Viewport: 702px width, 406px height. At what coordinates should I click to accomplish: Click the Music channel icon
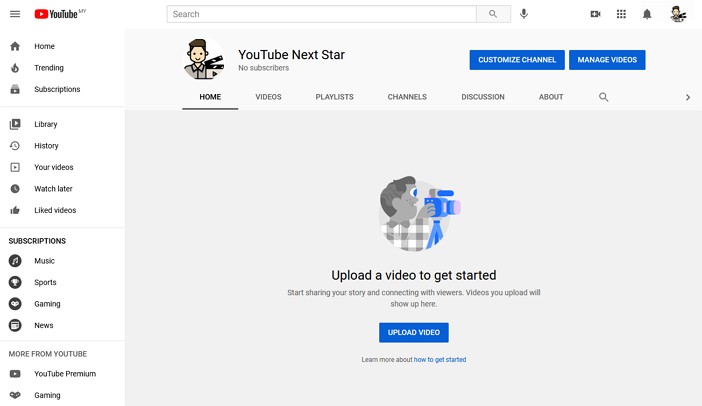click(x=15, y=261)
